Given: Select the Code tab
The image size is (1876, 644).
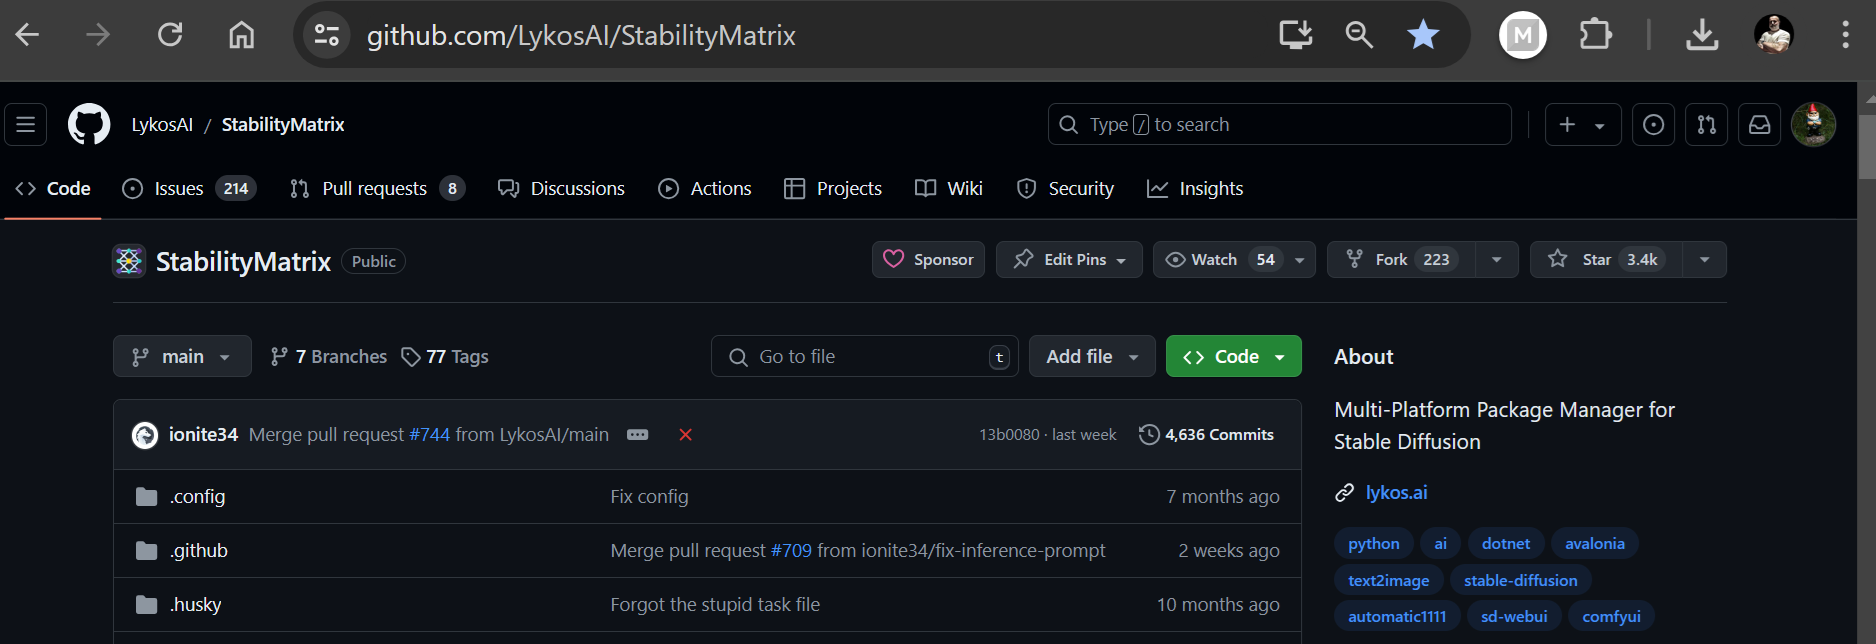Looking at the screenshot, I should [53, 189].
